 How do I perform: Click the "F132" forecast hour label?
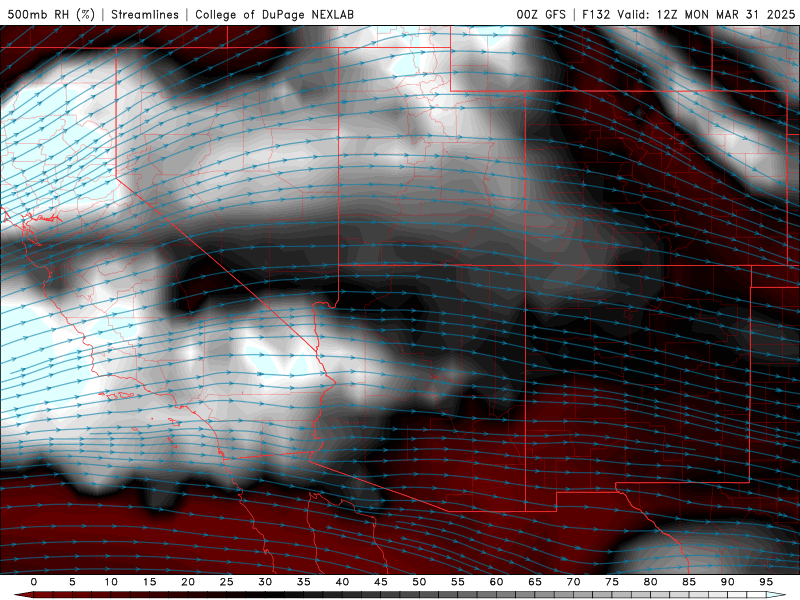tap(596, 14)
